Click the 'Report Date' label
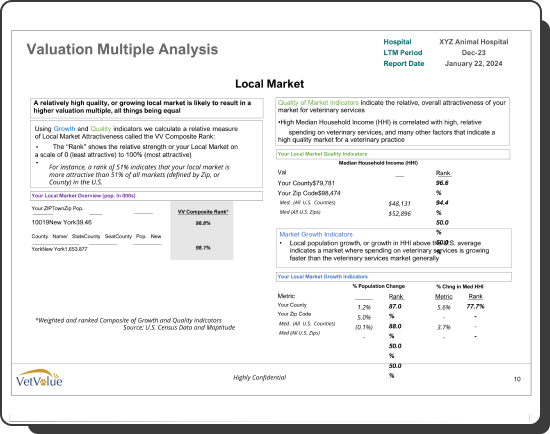This screenshot has width=550, height=434. [x=404, y=64]
